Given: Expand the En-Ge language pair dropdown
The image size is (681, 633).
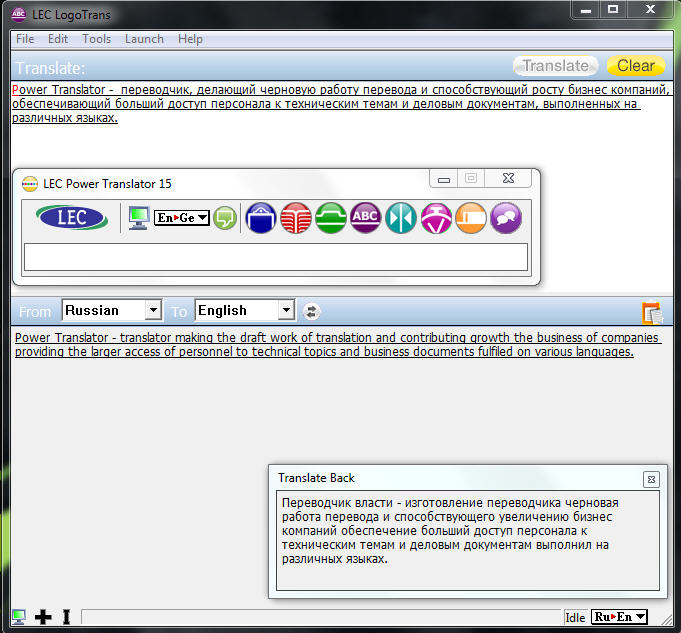Looking at the screenshot, I should [x=202, y=217].
